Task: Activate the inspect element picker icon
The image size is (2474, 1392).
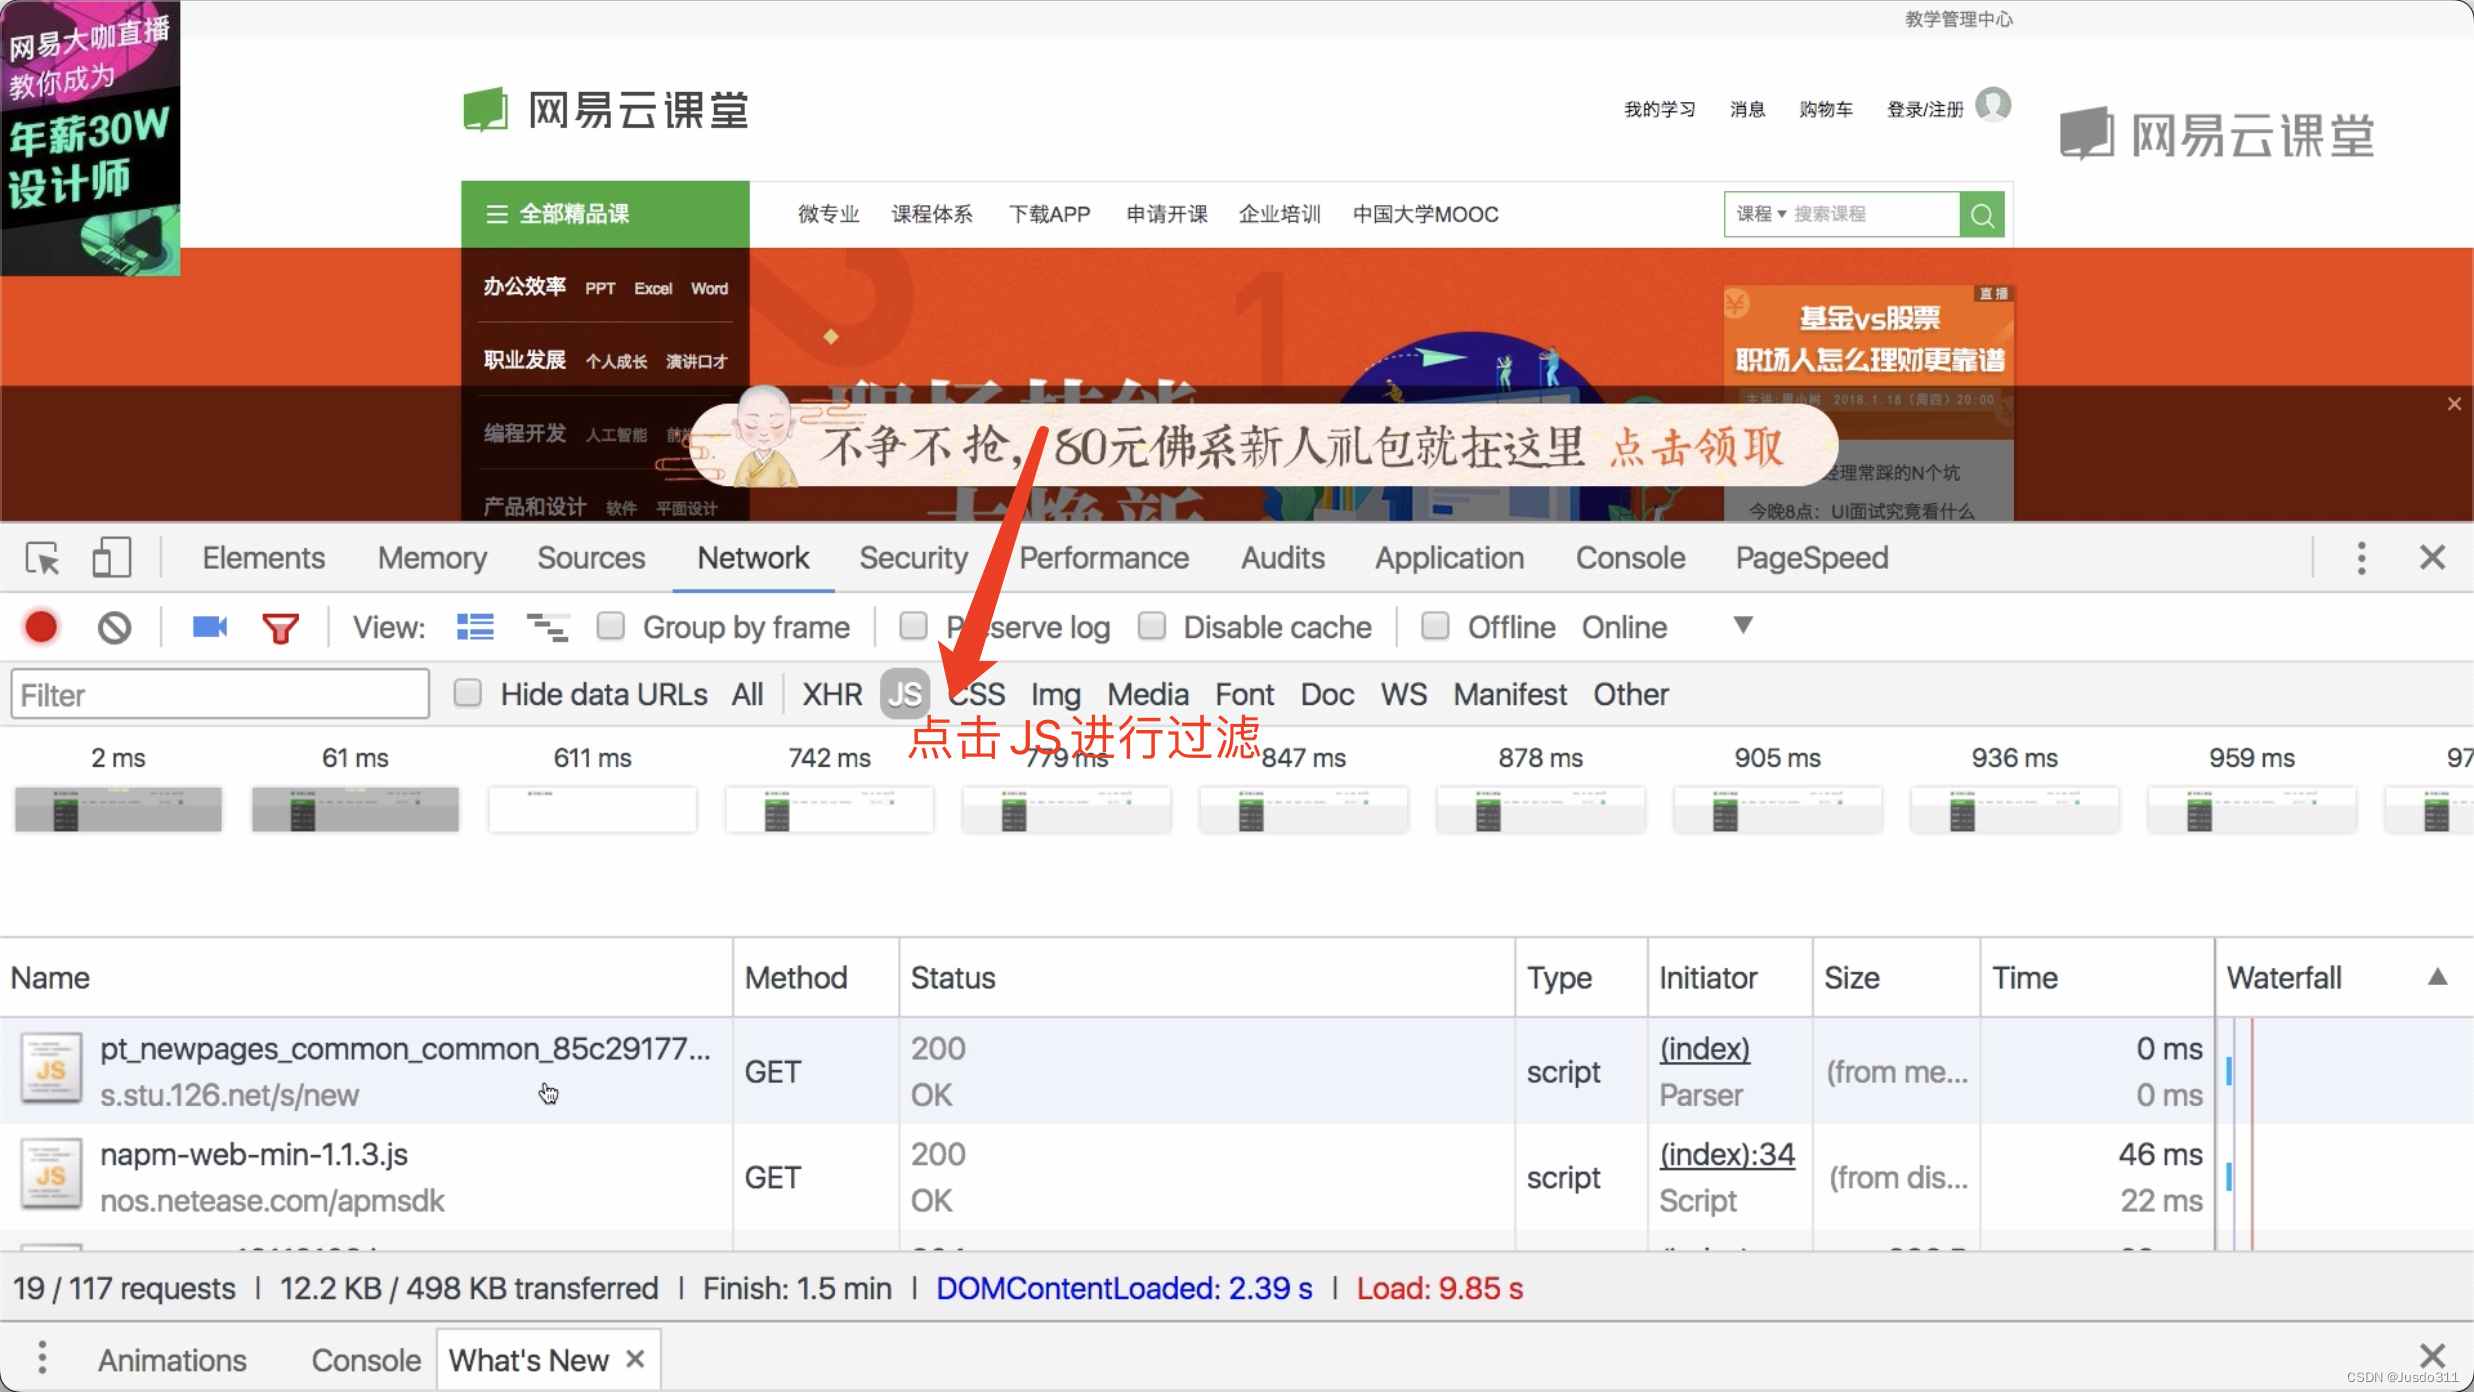Action: click(42, 558)
